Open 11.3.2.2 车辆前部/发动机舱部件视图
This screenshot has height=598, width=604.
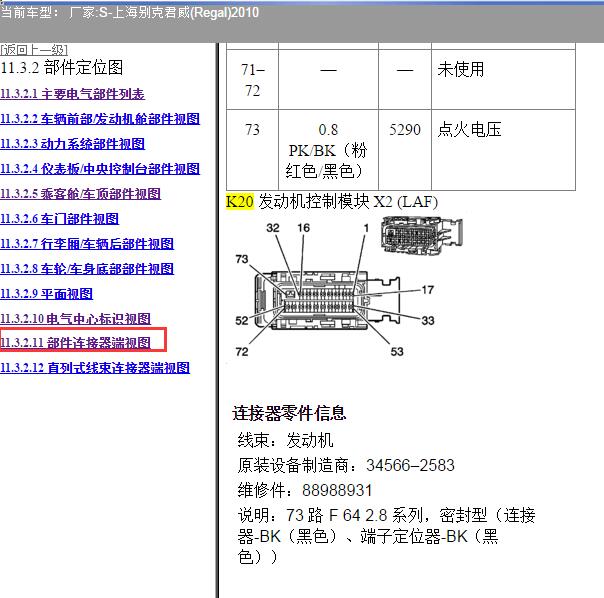coord(100,119)
